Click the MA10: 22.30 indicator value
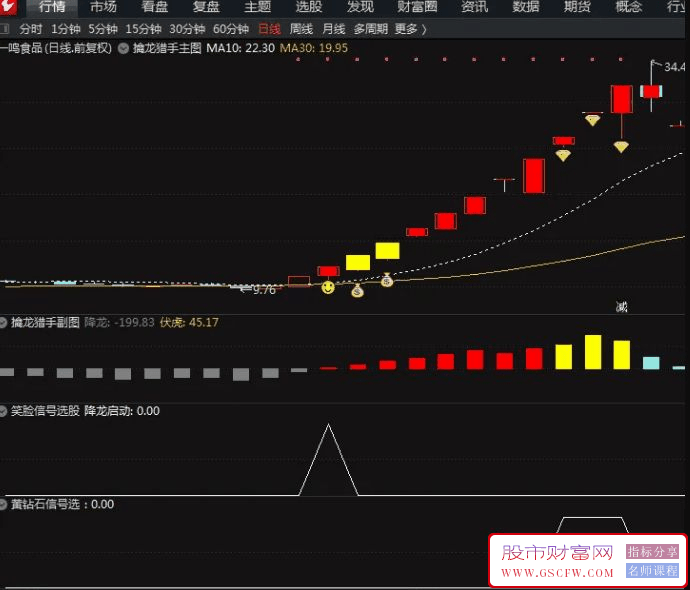The height and width of the screenshot is (590, 690). 241,48
